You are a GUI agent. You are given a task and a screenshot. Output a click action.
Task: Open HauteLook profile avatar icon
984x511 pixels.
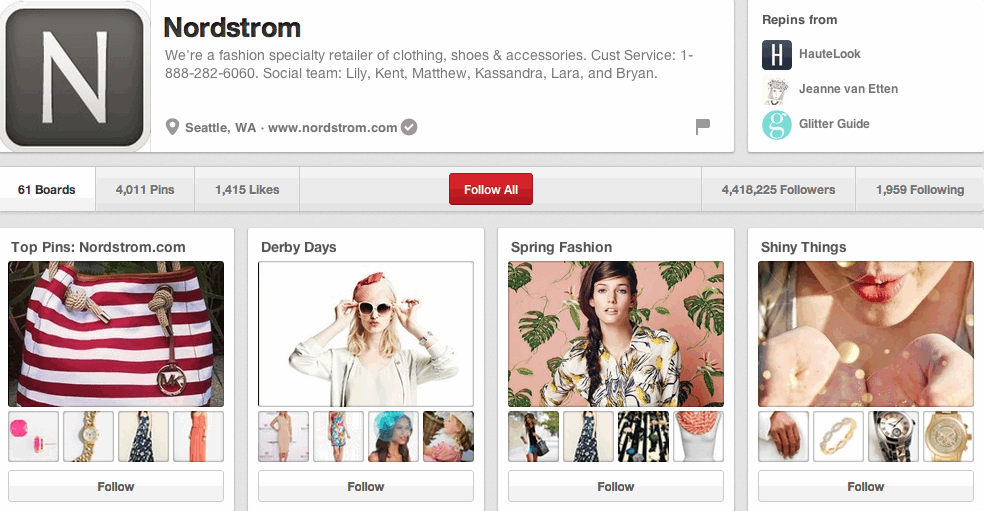(777, 54)
